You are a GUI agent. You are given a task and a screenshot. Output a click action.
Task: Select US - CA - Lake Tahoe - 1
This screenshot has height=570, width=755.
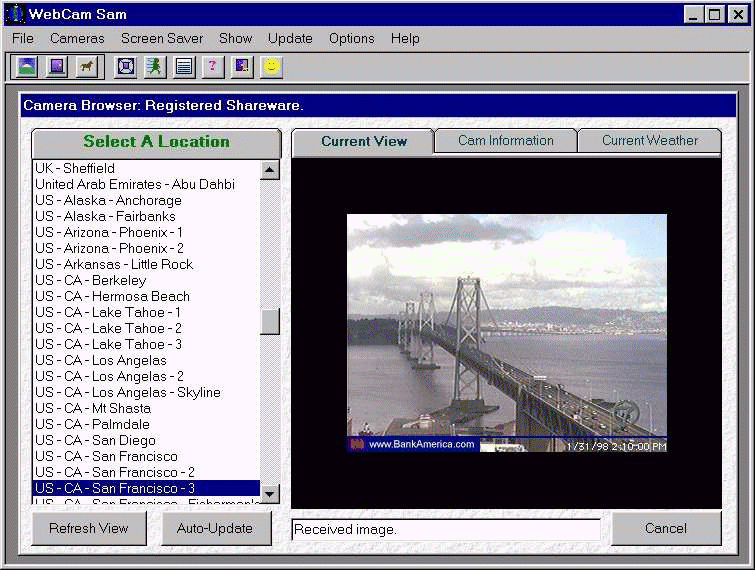tap(108, 312)
